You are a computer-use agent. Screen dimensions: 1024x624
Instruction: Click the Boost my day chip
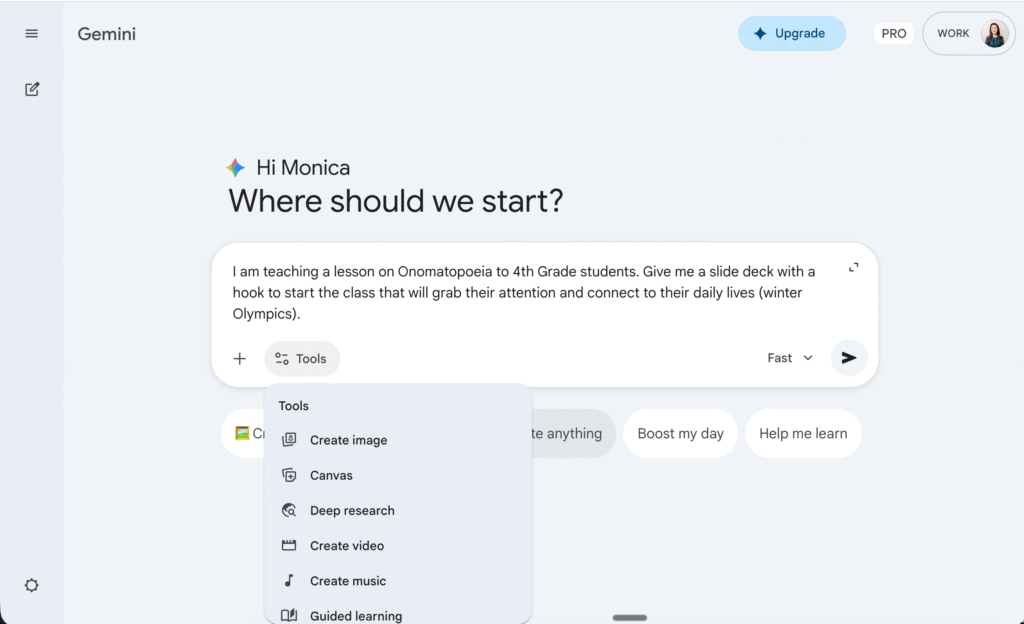tap(680, 433)
